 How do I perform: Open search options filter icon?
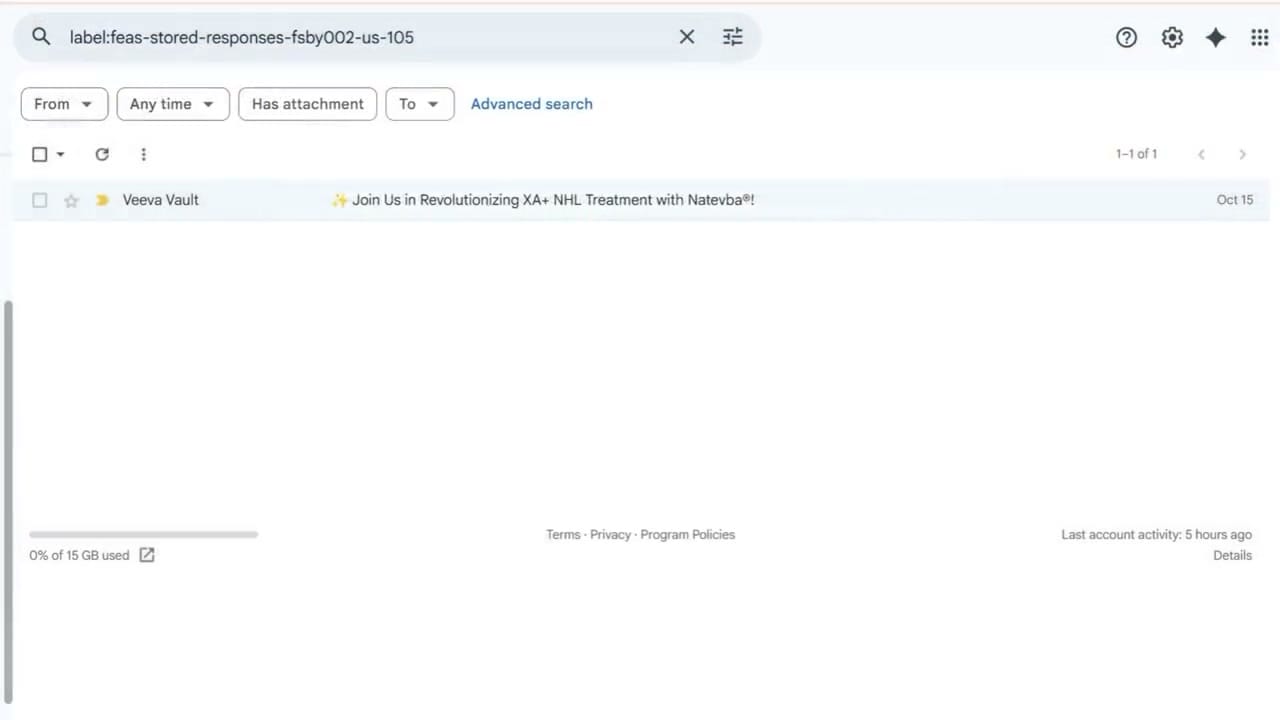733,37
